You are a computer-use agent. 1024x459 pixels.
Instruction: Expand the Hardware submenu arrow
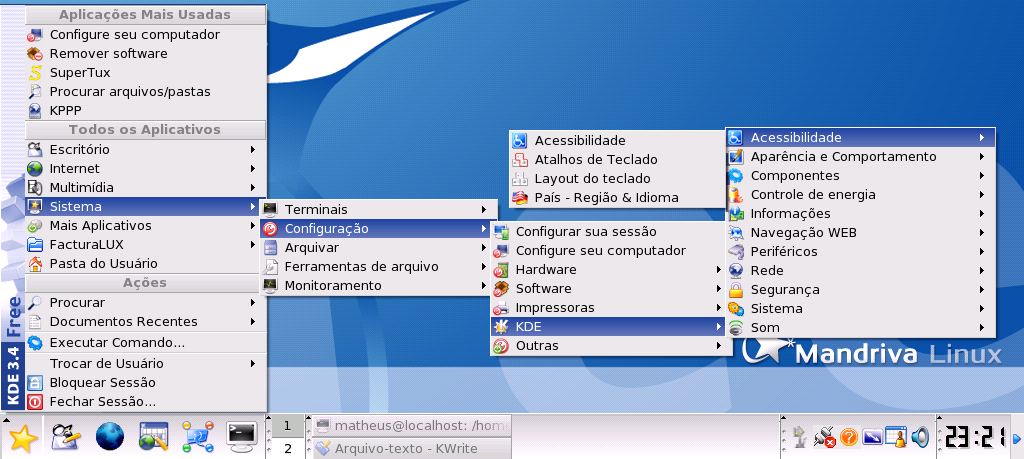tap(718, 270)
